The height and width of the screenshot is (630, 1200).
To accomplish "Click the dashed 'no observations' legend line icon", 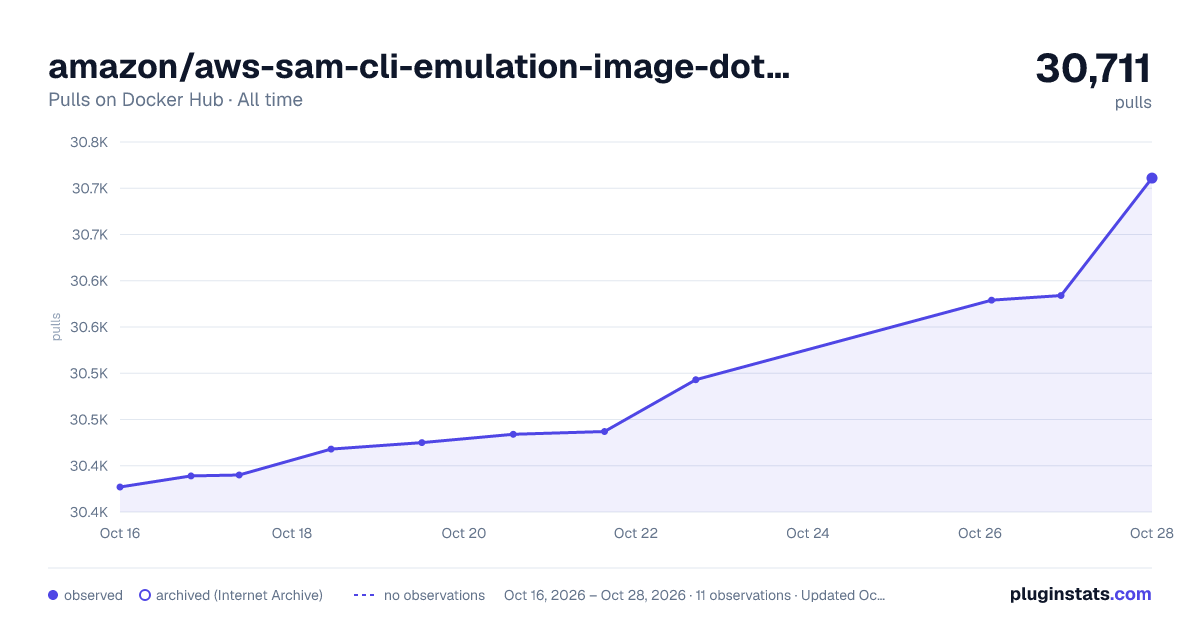I will coord(364,595).
